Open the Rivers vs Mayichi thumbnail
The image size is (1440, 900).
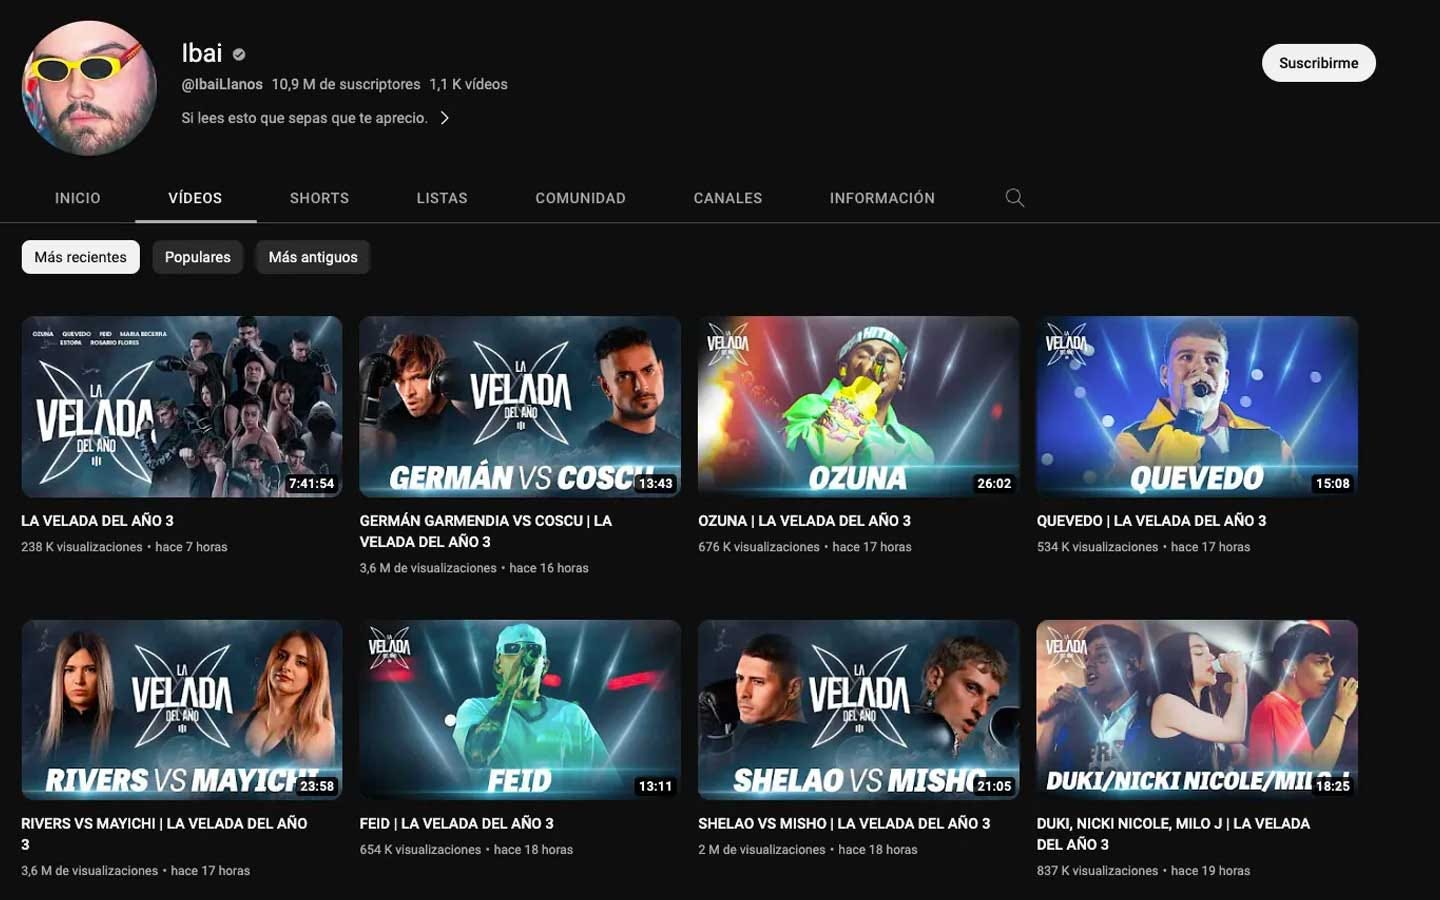182,710
